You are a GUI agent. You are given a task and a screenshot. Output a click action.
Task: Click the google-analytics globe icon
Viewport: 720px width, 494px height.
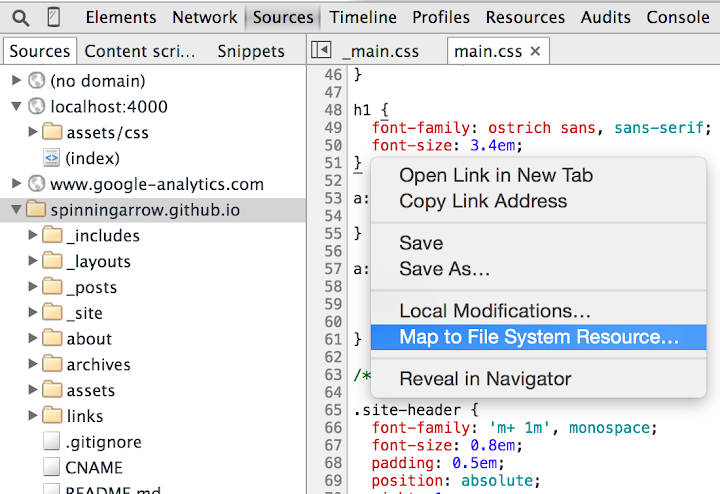(36, 184)
